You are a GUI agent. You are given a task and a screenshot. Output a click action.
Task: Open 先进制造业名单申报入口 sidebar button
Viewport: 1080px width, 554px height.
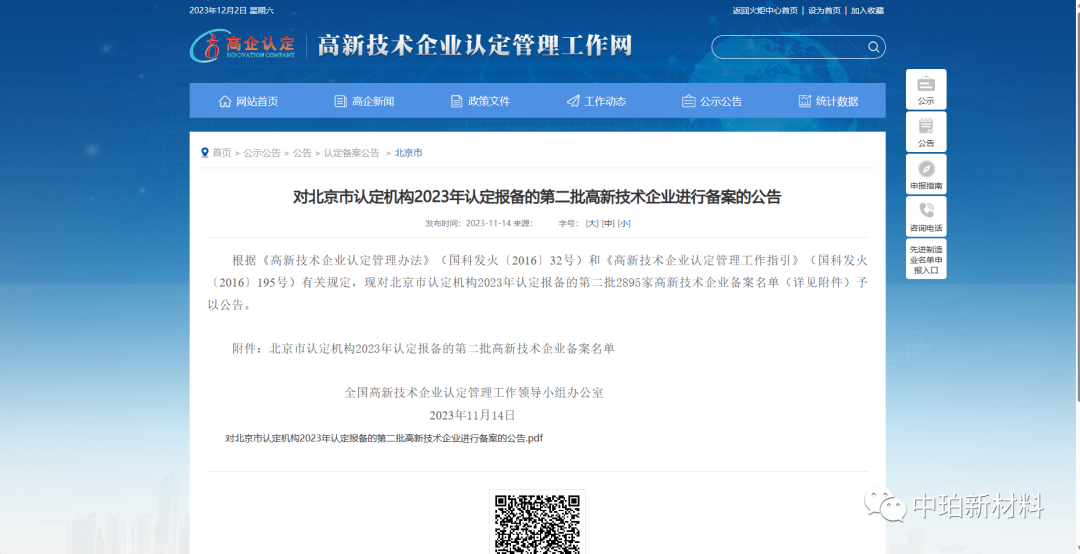926,259
